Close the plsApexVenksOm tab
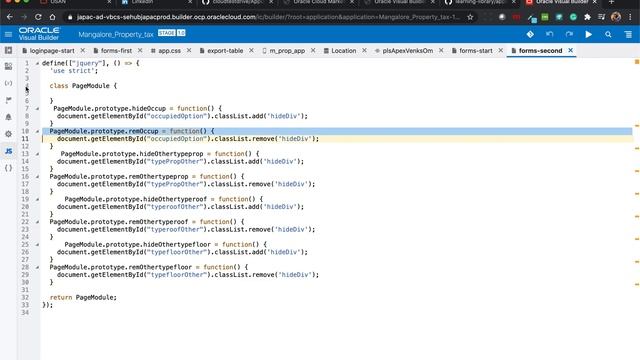This screenshot has height=360, width=640. click(441, 50)
